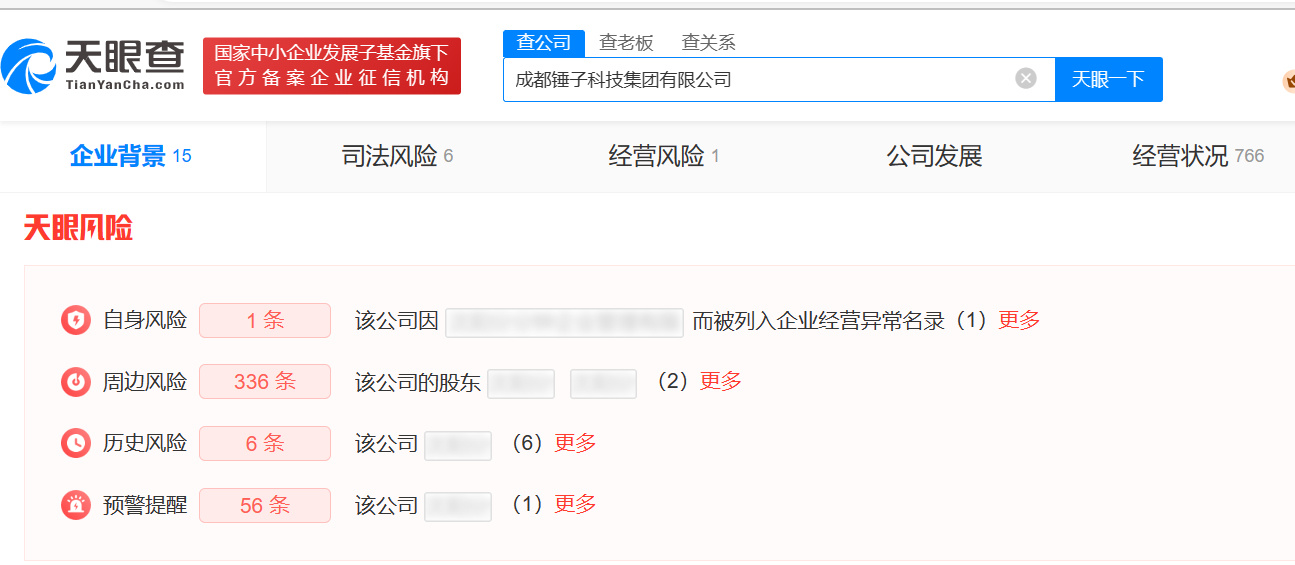Select the 查公司 search tab
Viewport: 1295px width, 565px height.
tap(543, 43)
